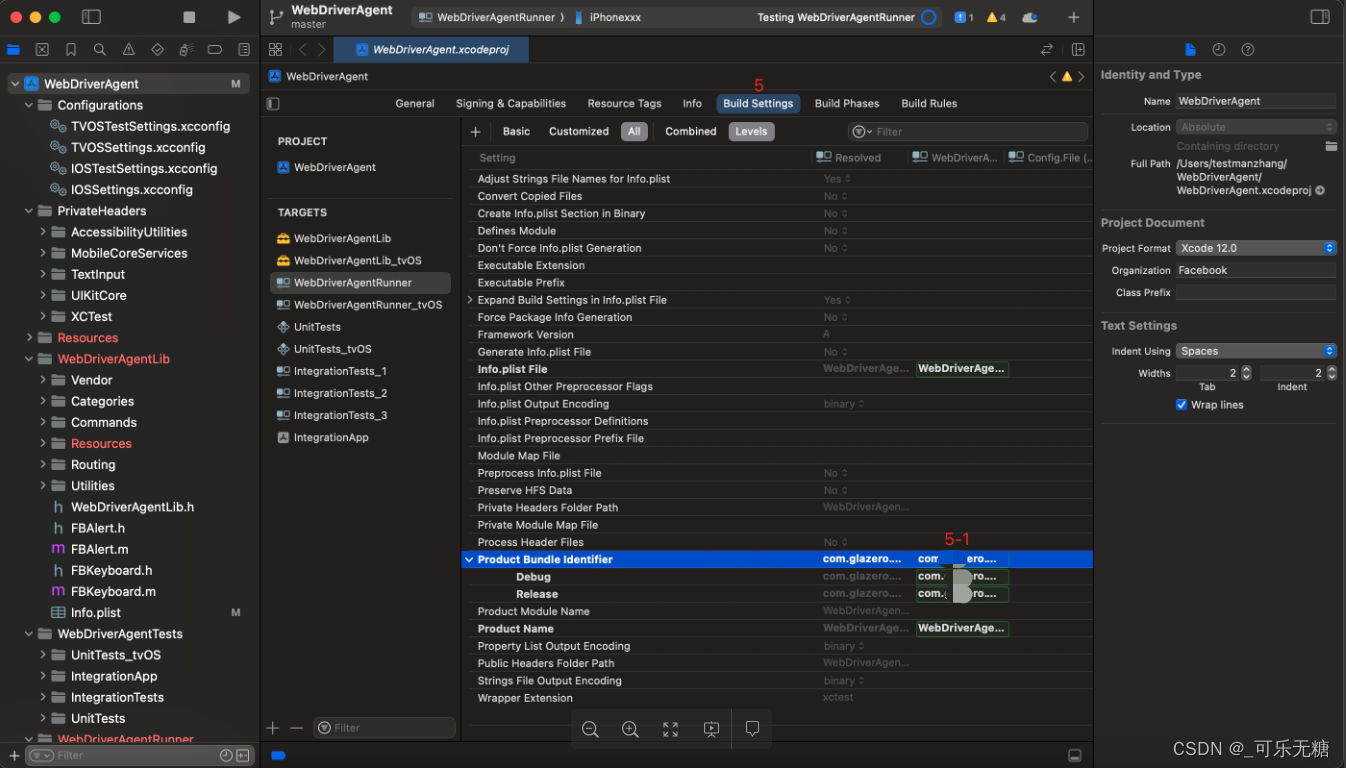Open the Find navigator magnifier icon
This screenshot has width=1346, height=768.
(x=100, y=49)
